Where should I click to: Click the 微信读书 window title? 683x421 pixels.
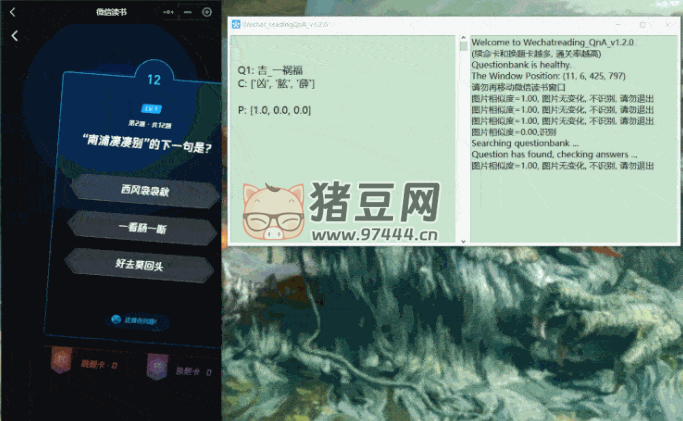pos(112,12)
